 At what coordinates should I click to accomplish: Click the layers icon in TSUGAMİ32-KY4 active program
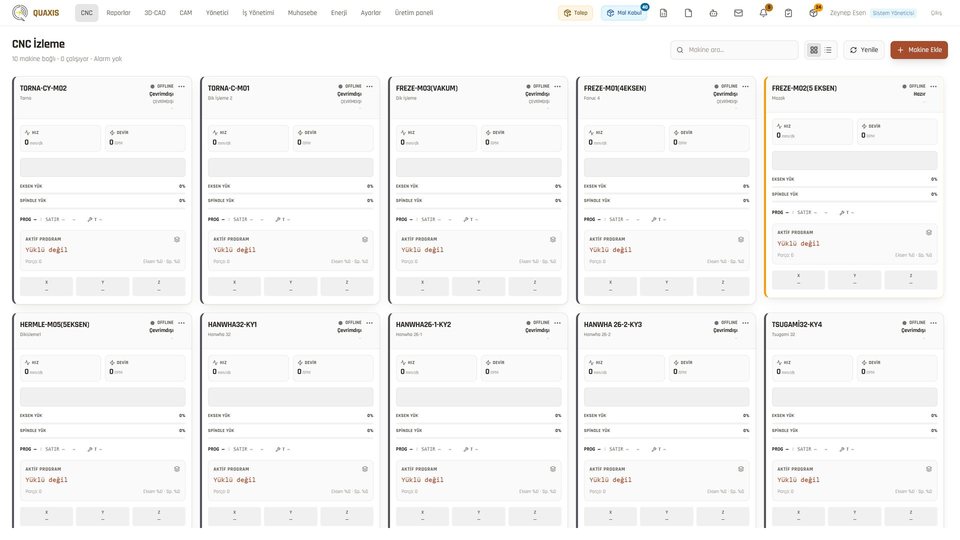click(929, 469)
